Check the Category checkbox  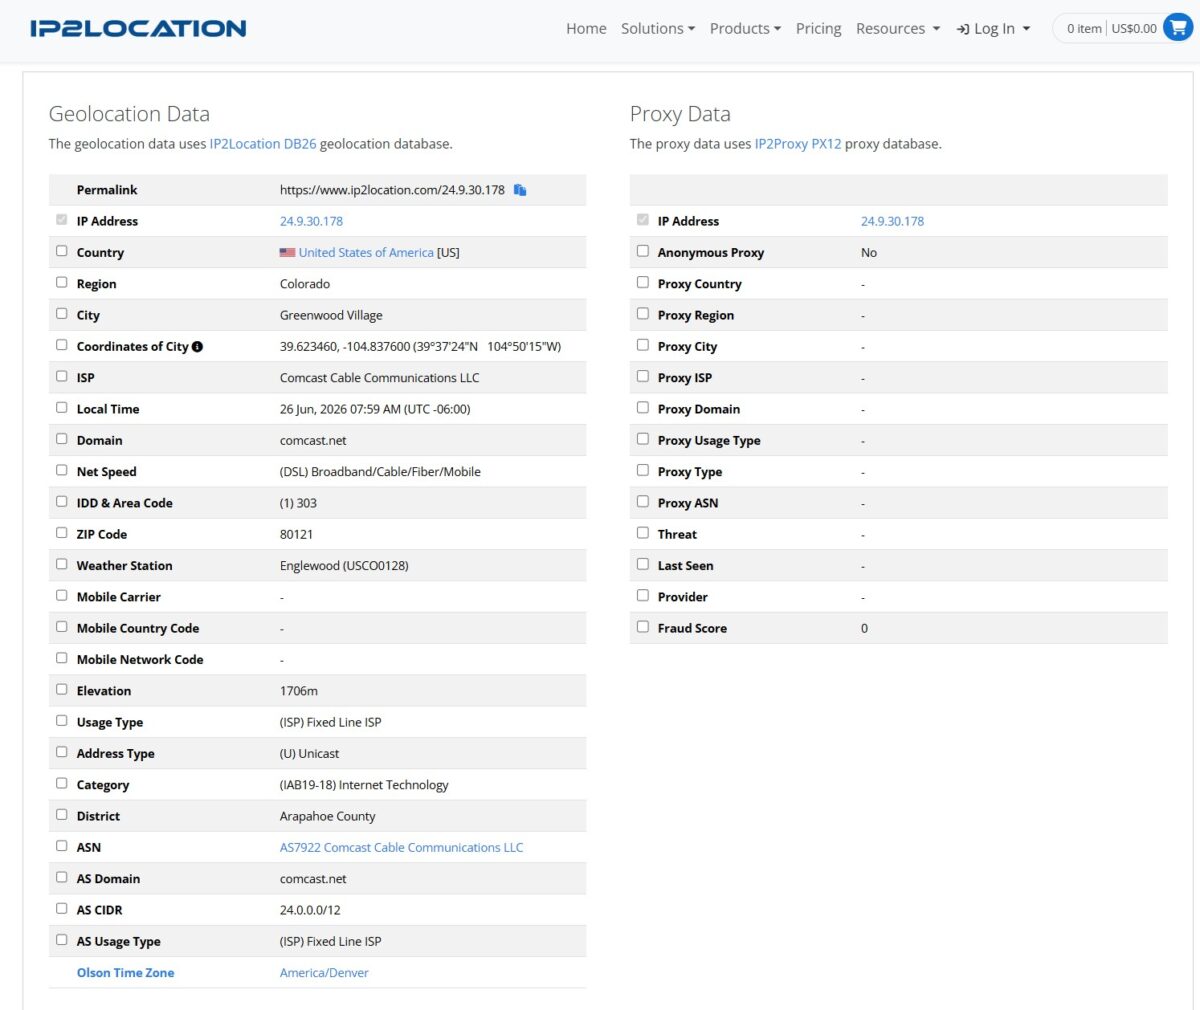[x=62, y=783]
